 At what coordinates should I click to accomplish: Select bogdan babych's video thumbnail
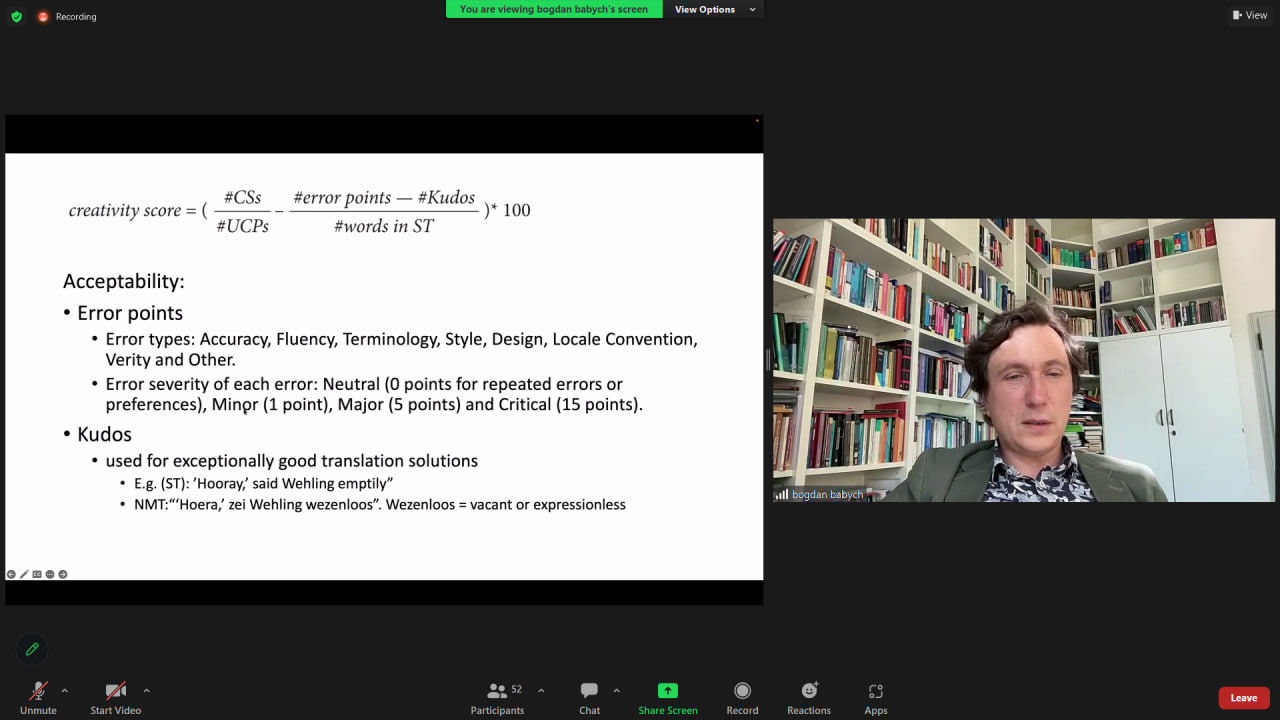tap(1024, 360)
